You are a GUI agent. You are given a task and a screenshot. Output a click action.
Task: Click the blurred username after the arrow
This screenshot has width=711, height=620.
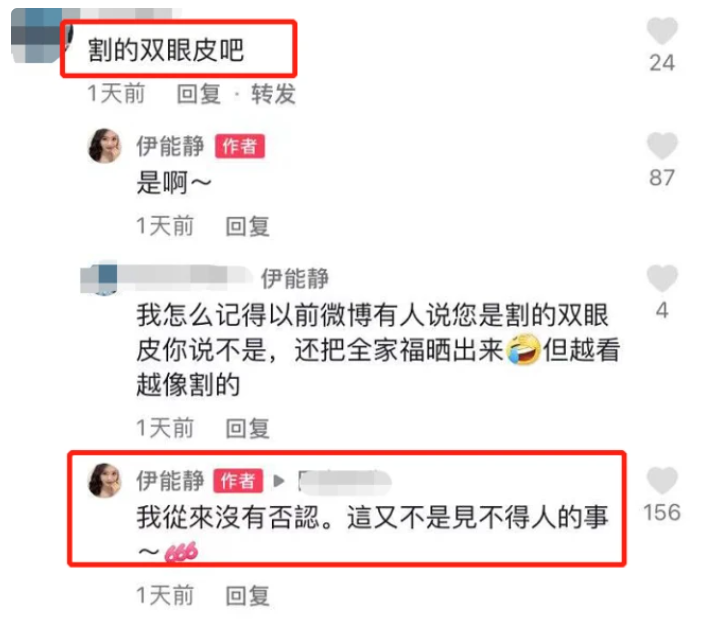coord(345,482)
